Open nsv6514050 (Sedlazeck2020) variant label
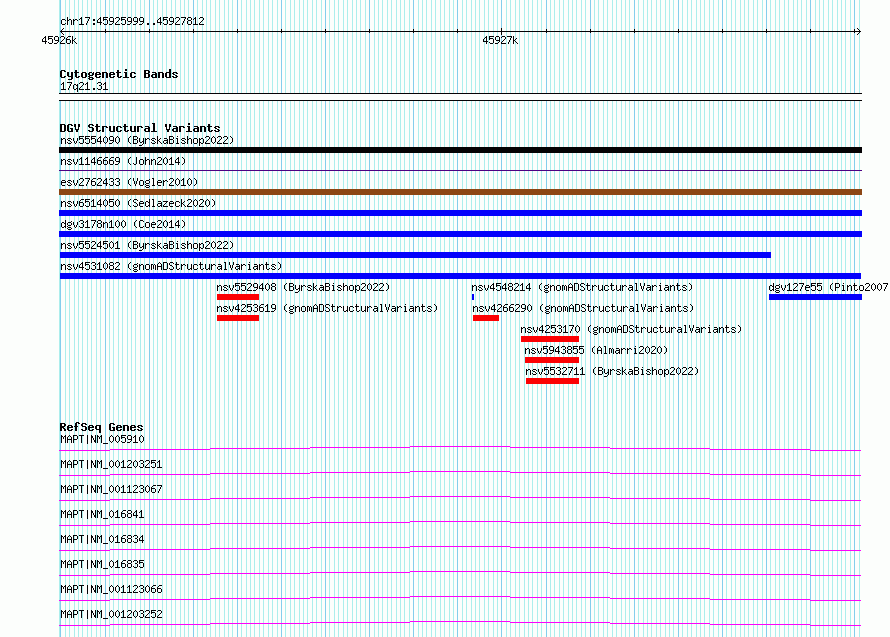This screenshot has height=637, width=890. (x=138, y=203)
